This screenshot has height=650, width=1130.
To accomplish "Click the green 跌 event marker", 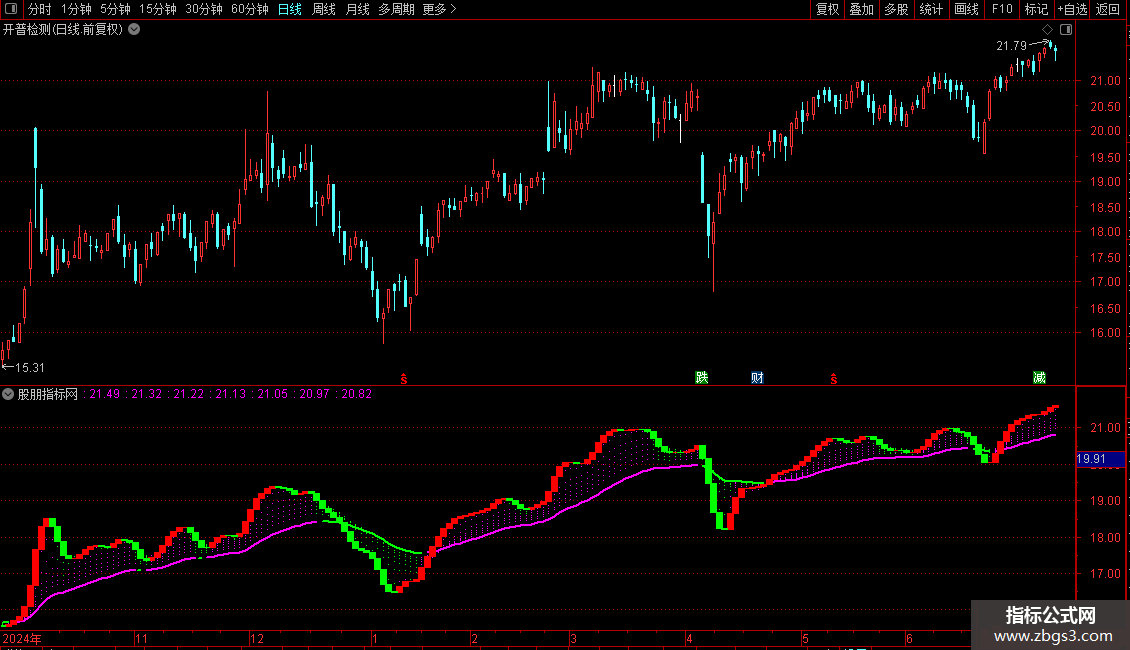I will pyautogui.click(x=702, y=378).
